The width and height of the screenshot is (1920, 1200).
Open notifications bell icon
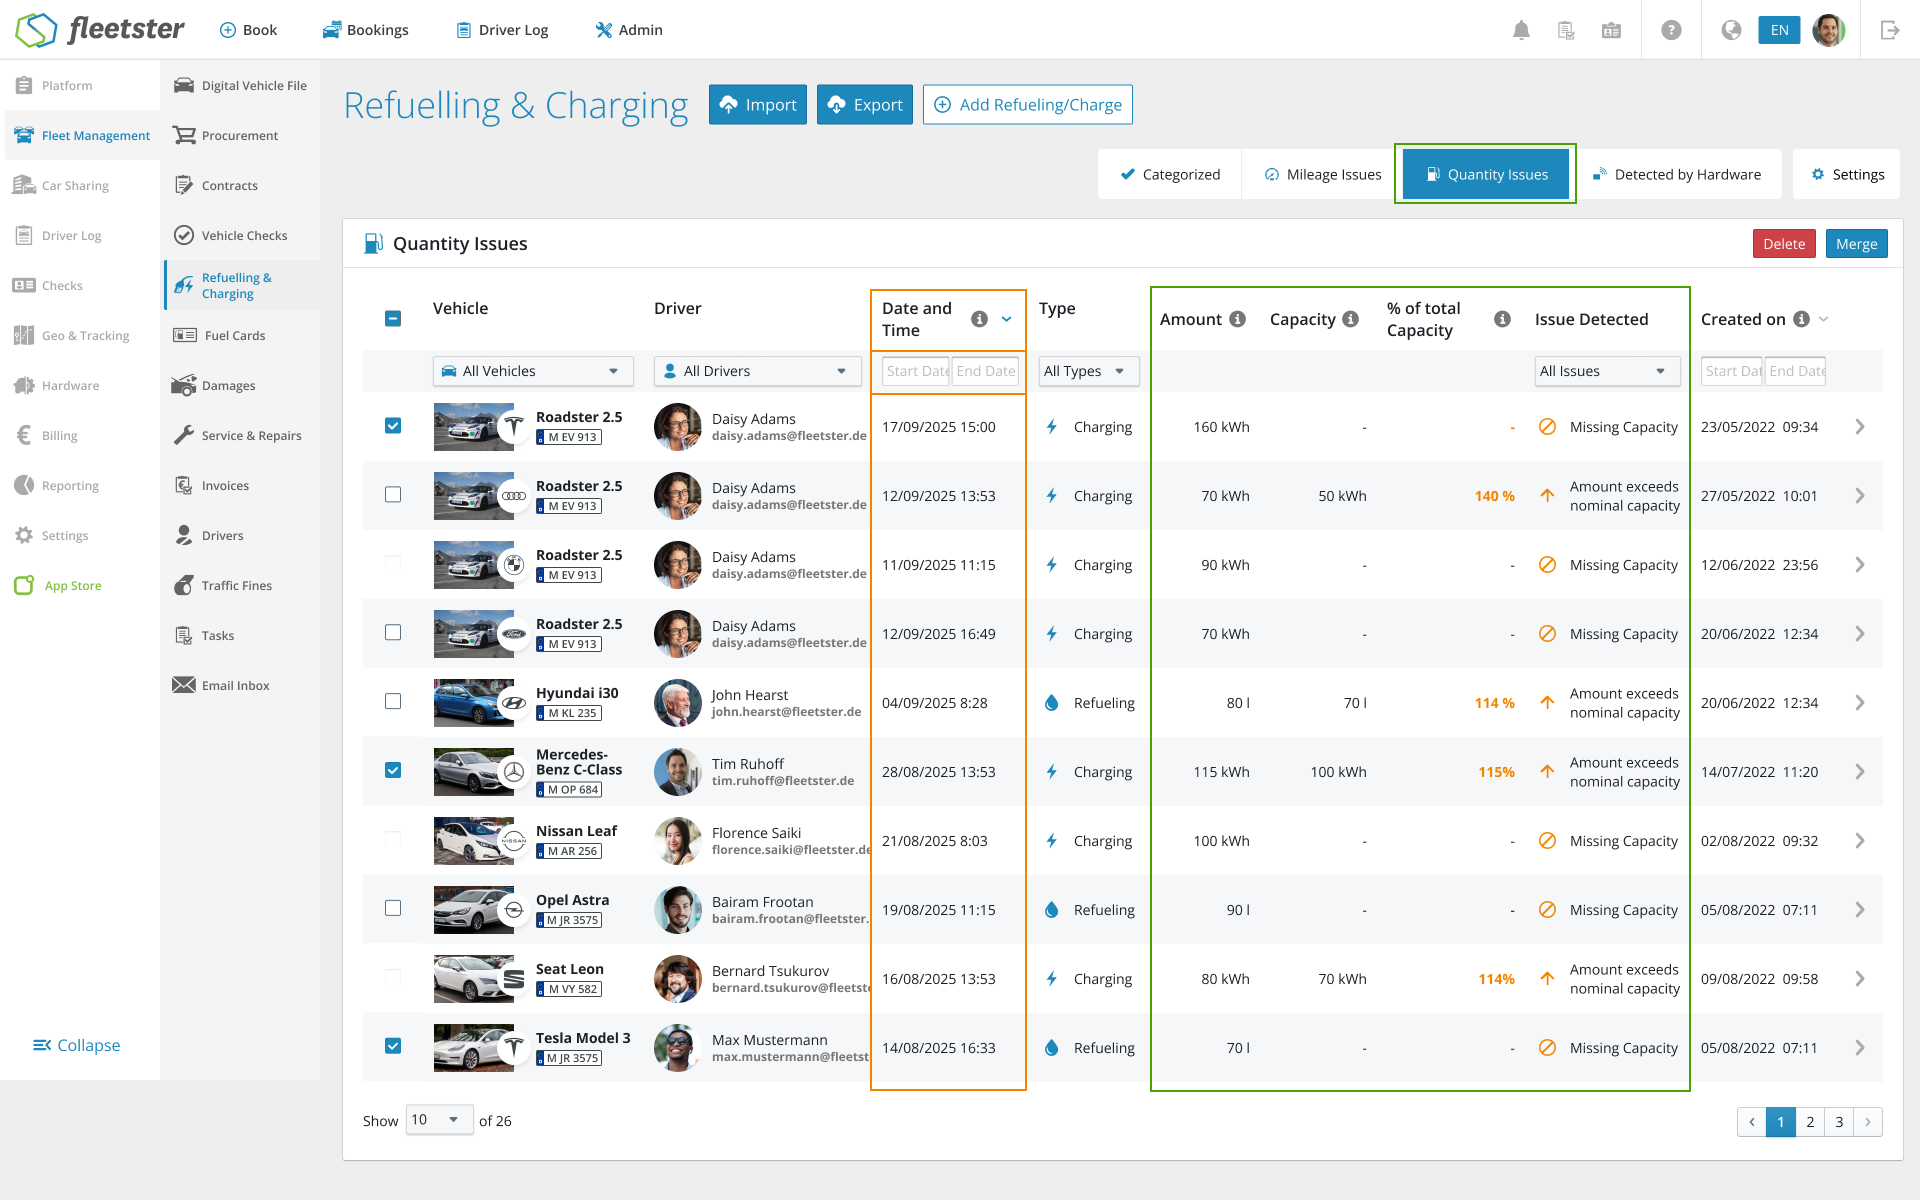pyautogui.click(x=1521, y=30)
